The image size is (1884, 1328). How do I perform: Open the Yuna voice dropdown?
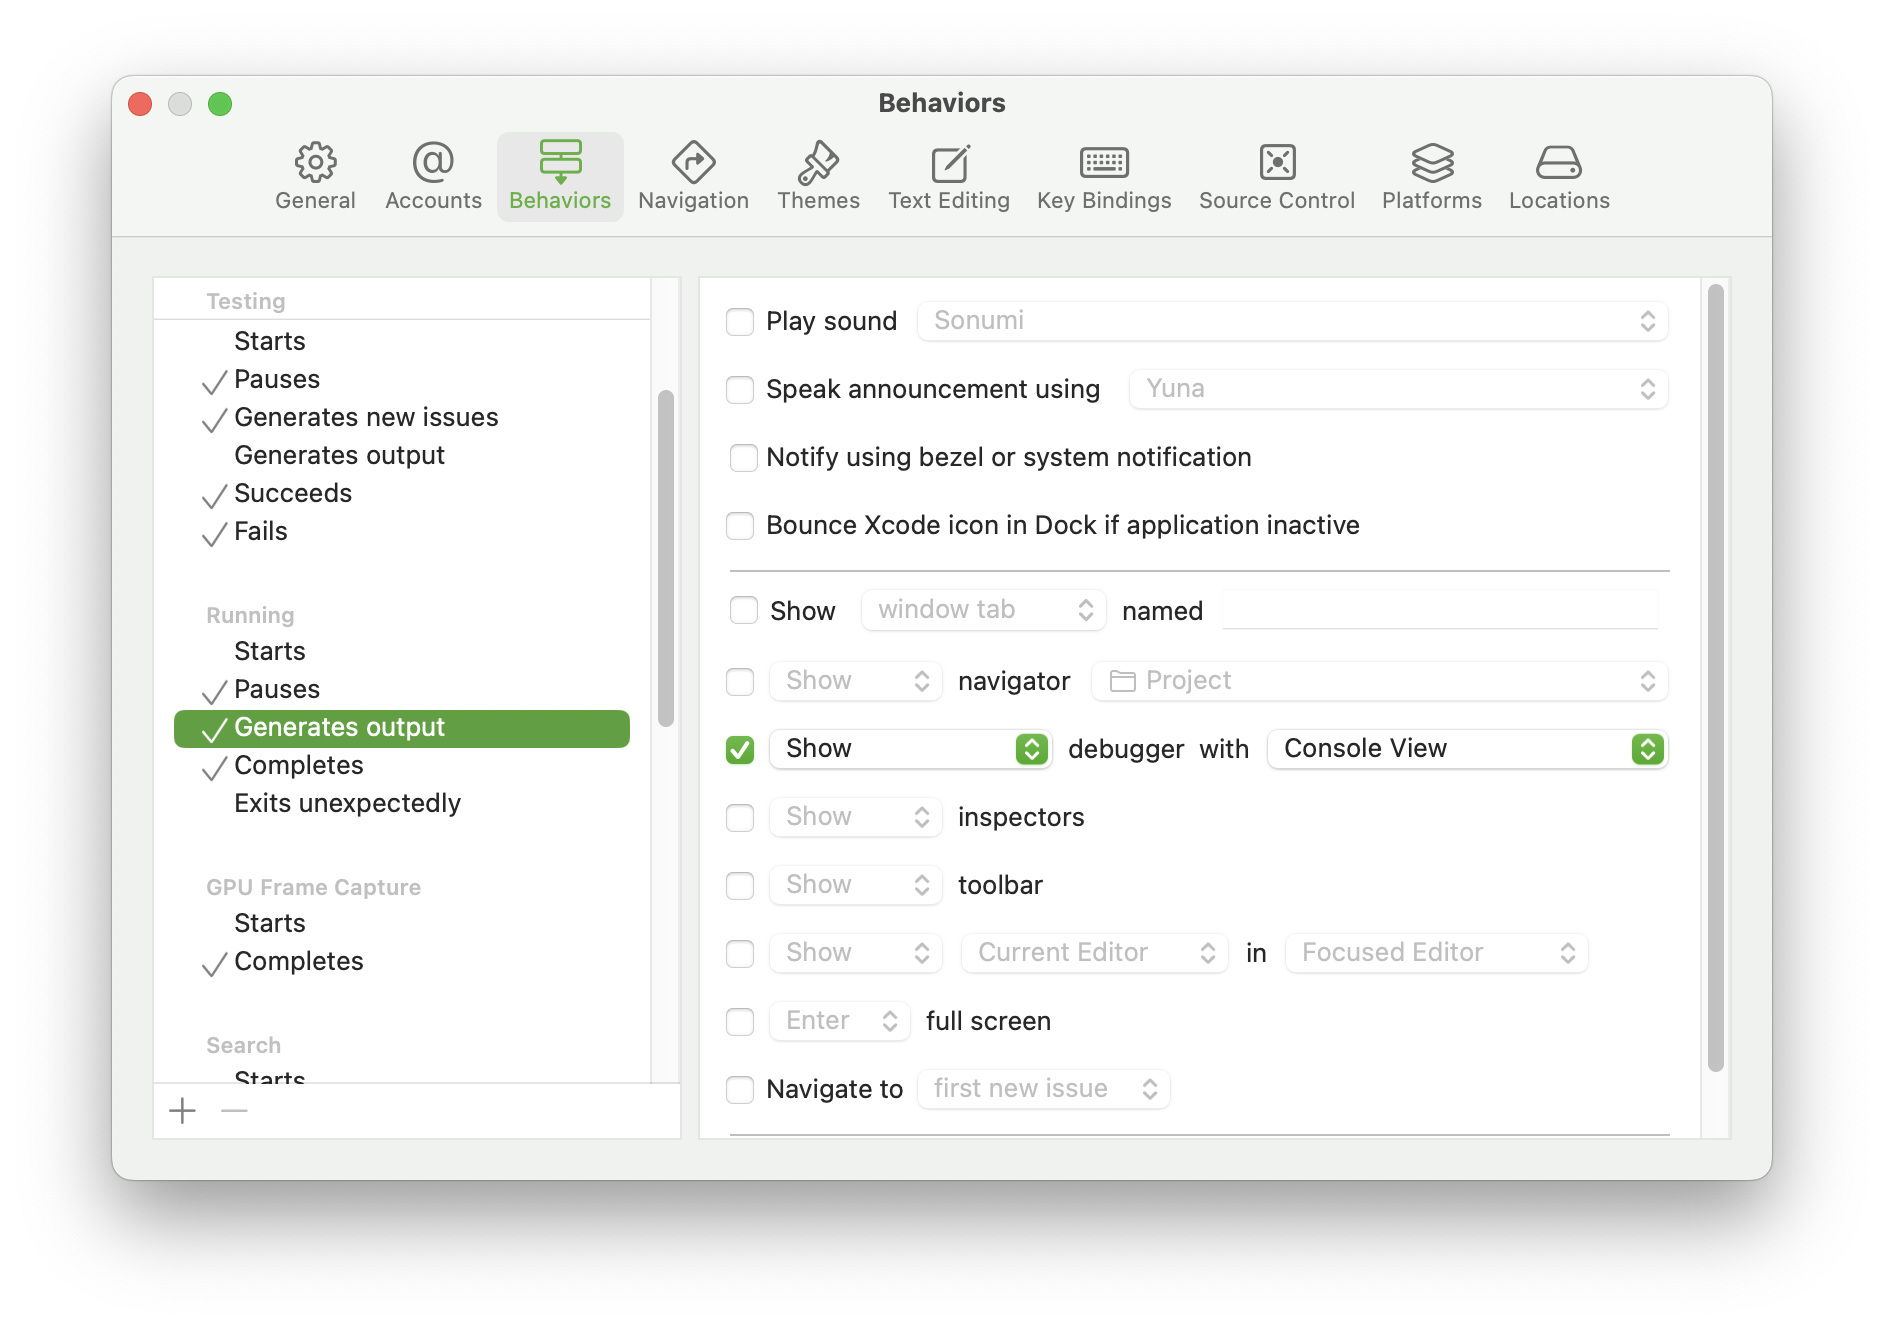[1398, 389]
